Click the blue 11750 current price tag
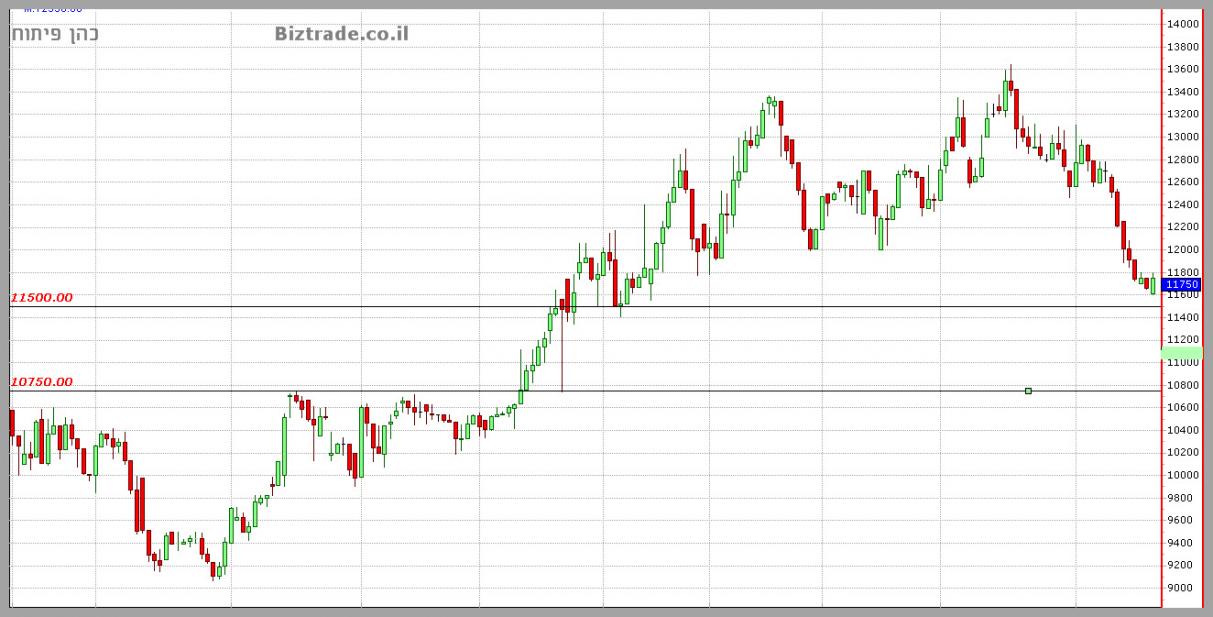The height and width of the screenshot is (617, 1213). pos(1181,285)
